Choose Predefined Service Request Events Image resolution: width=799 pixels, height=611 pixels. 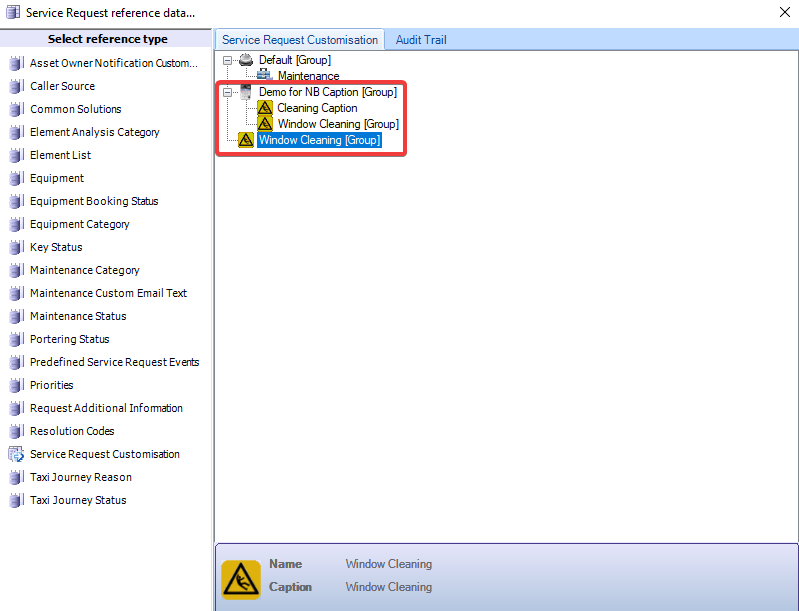[114, 363]
